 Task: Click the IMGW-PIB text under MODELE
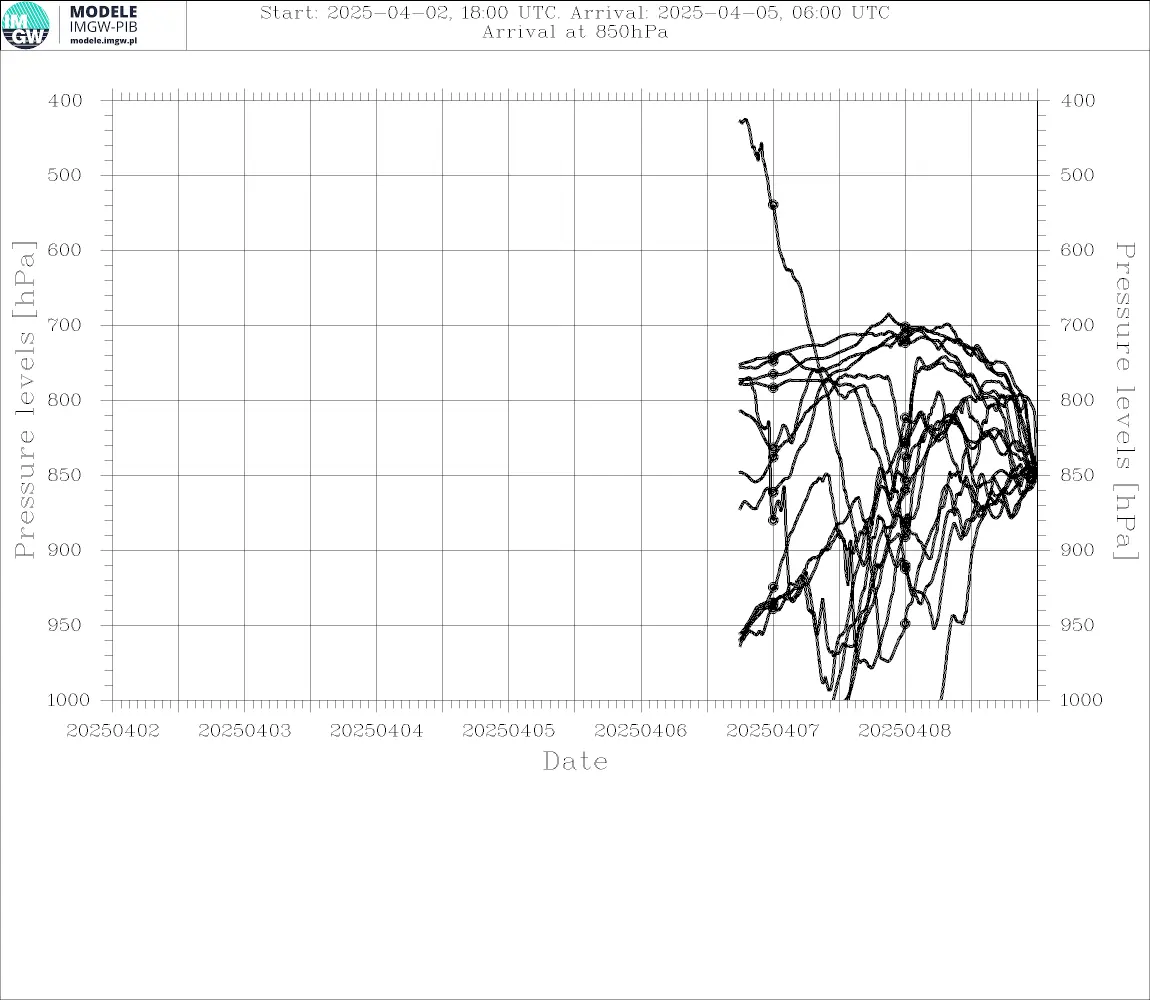103,26
